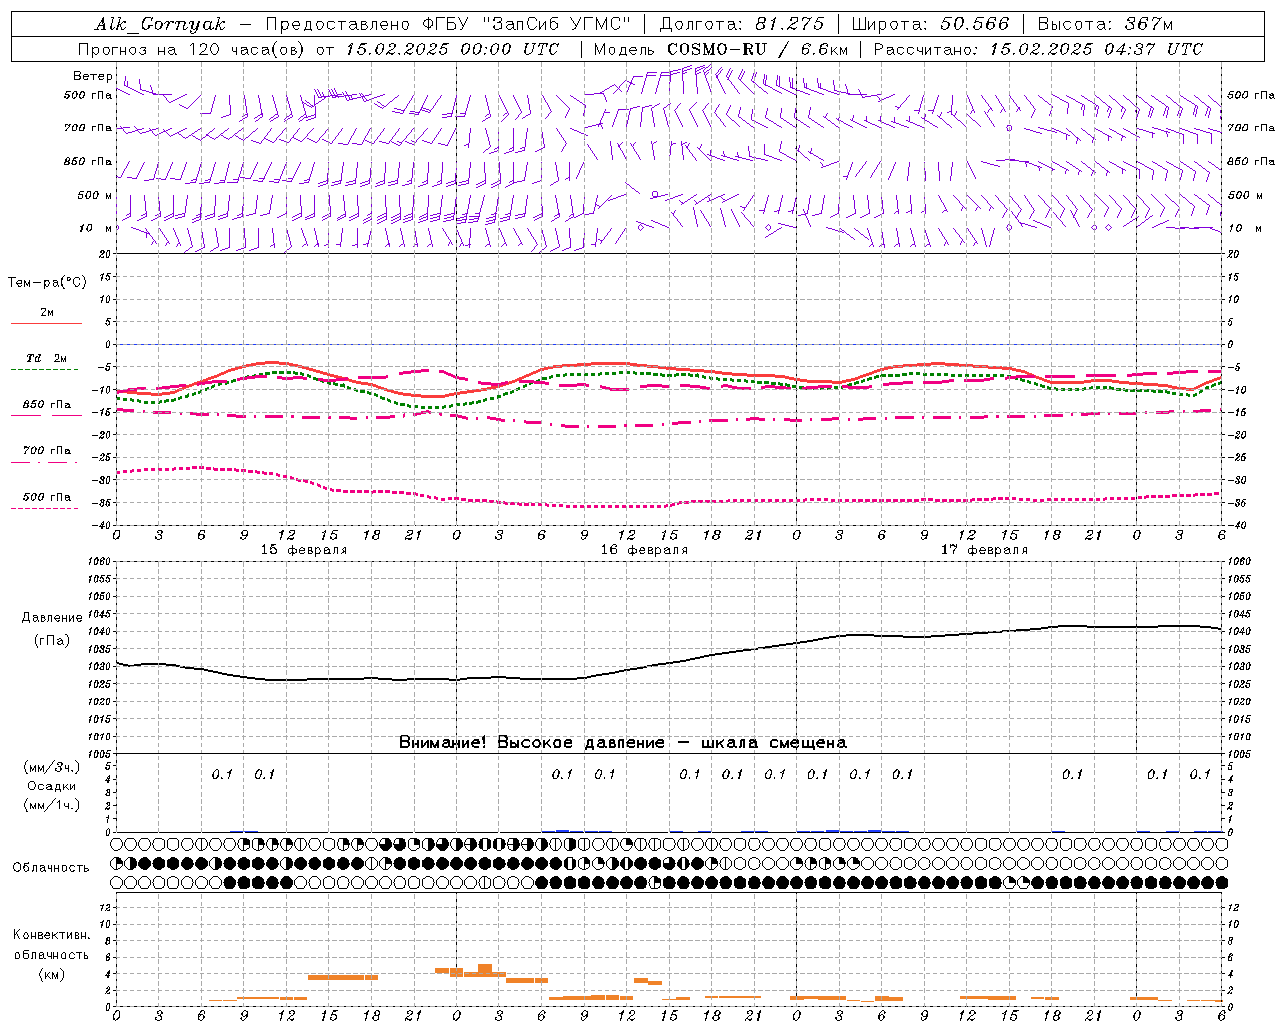The width and height of the screenshot is (1280, 1024).
Task: Click the forecast start time 15.02.2025 00:00 UTC
Action: pos(452,49)
